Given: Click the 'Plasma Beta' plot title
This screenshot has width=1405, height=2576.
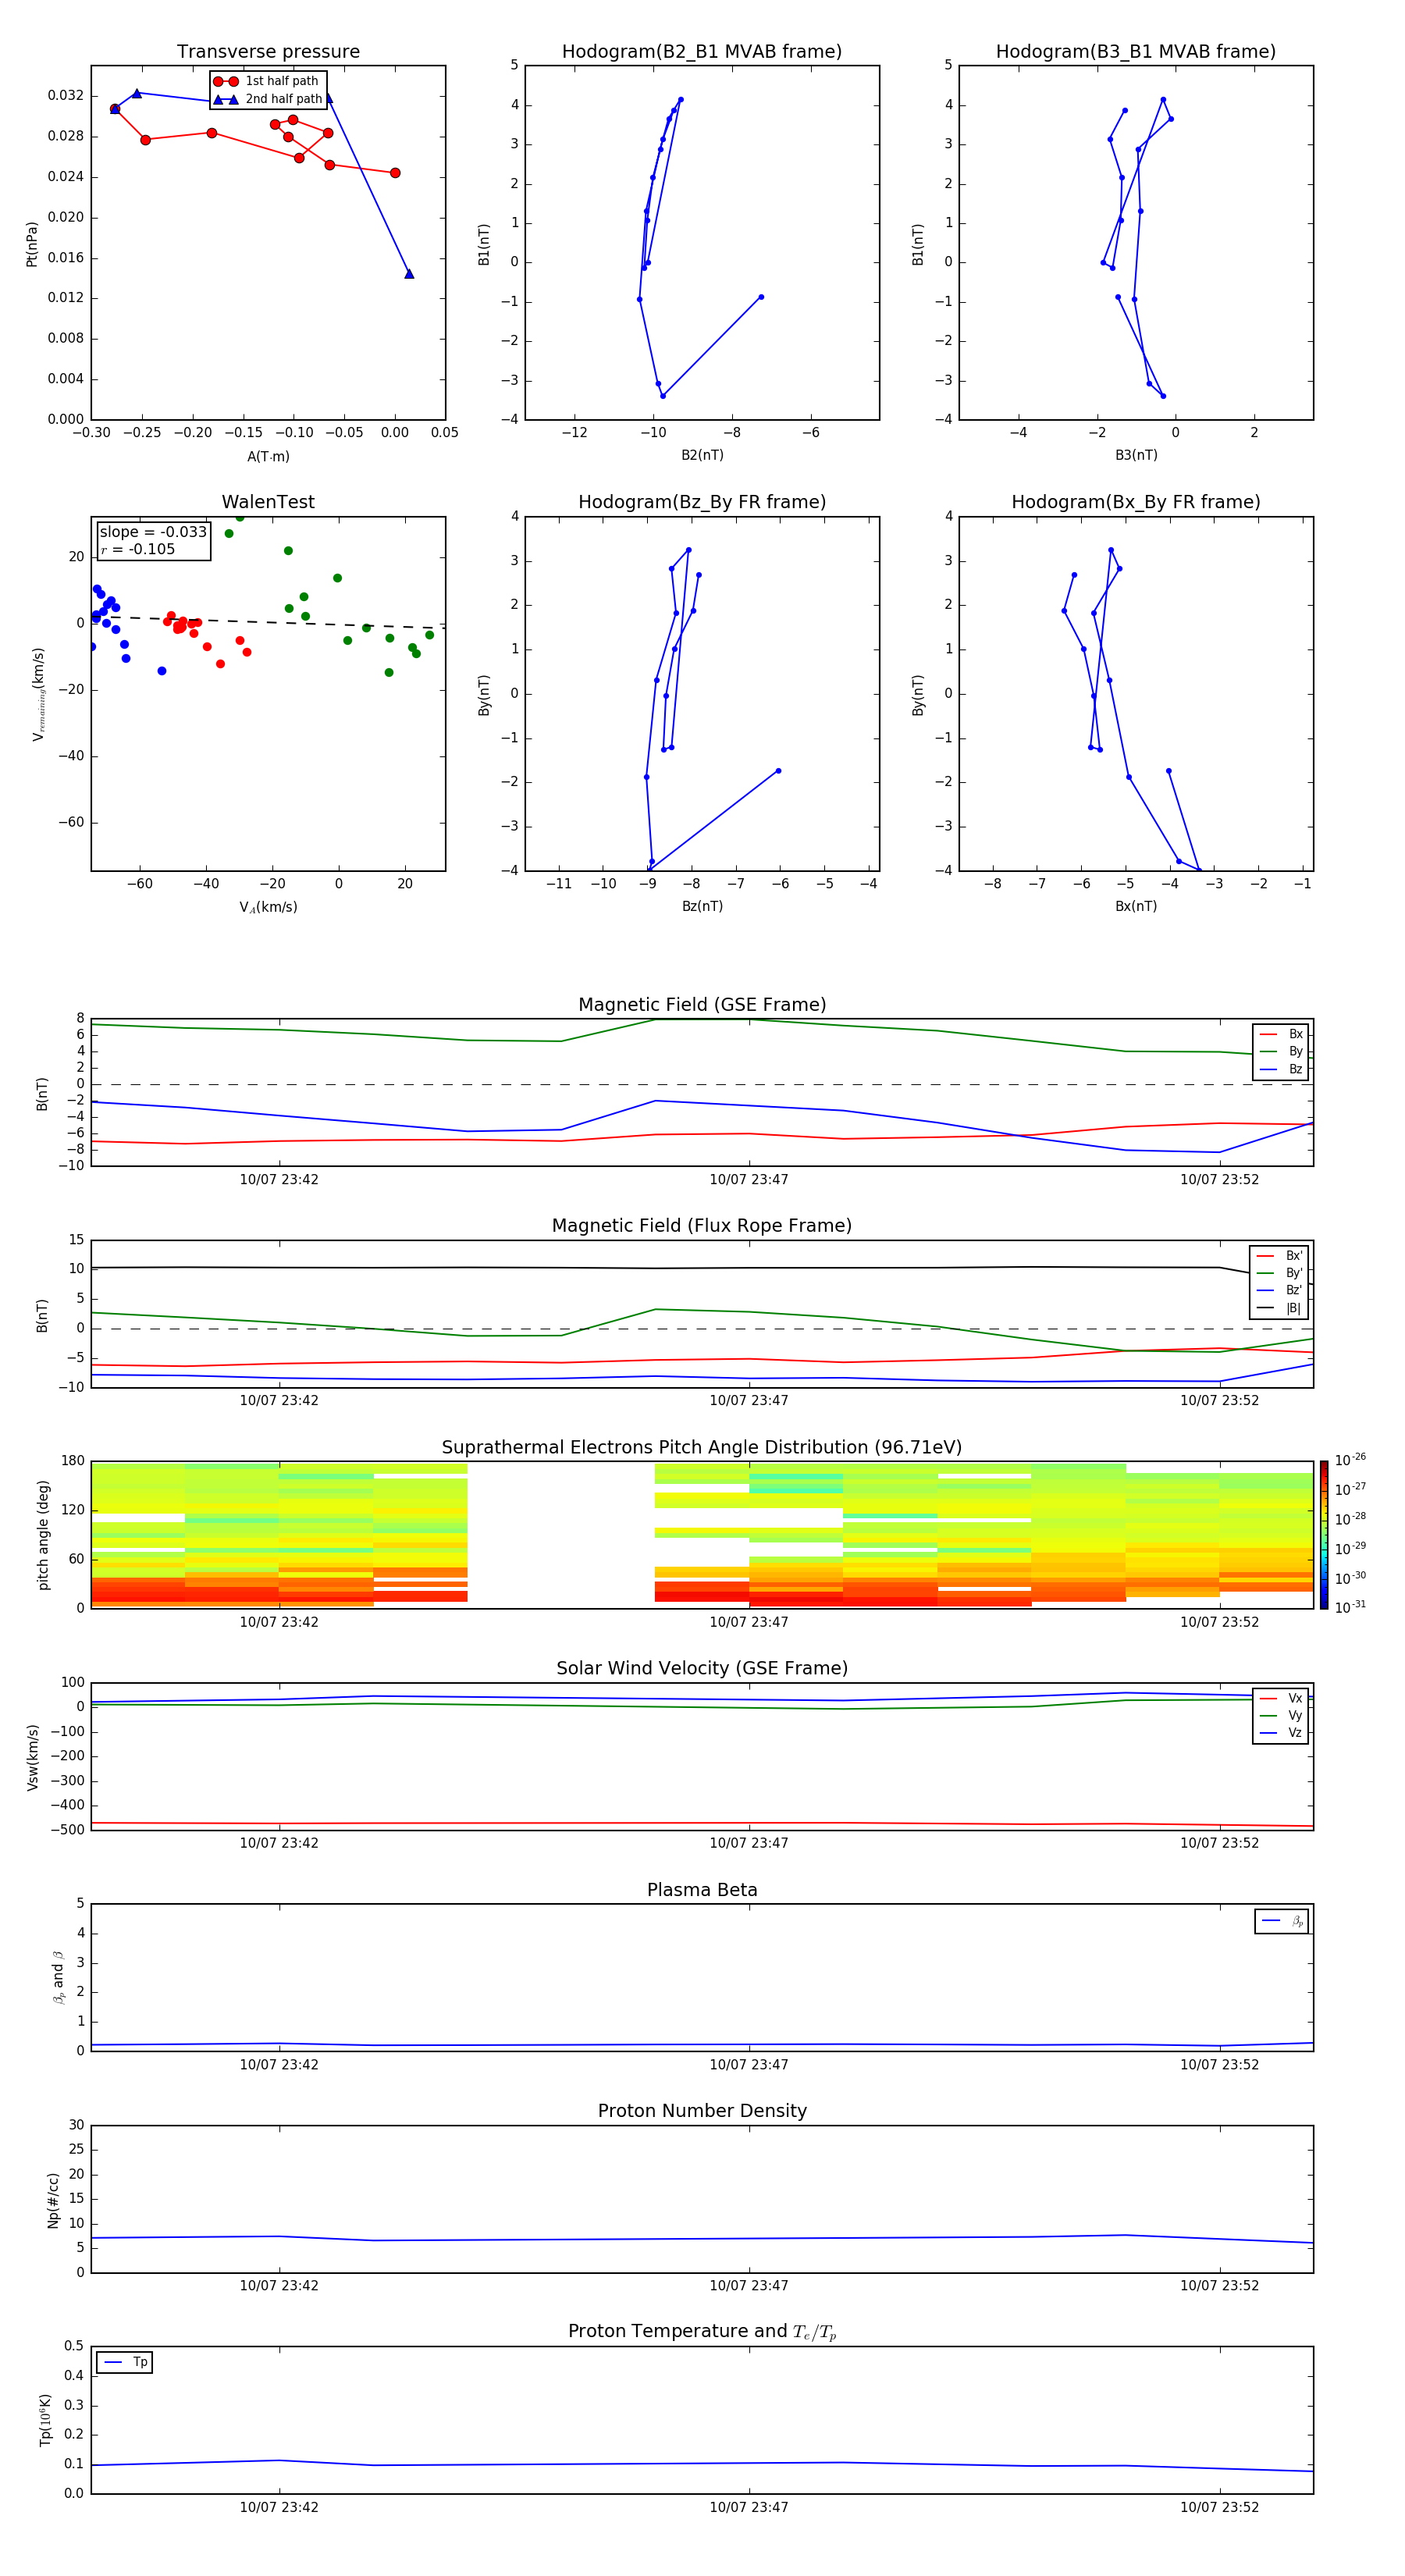Looking at the screenshot, I should (x=702, y=1890).
